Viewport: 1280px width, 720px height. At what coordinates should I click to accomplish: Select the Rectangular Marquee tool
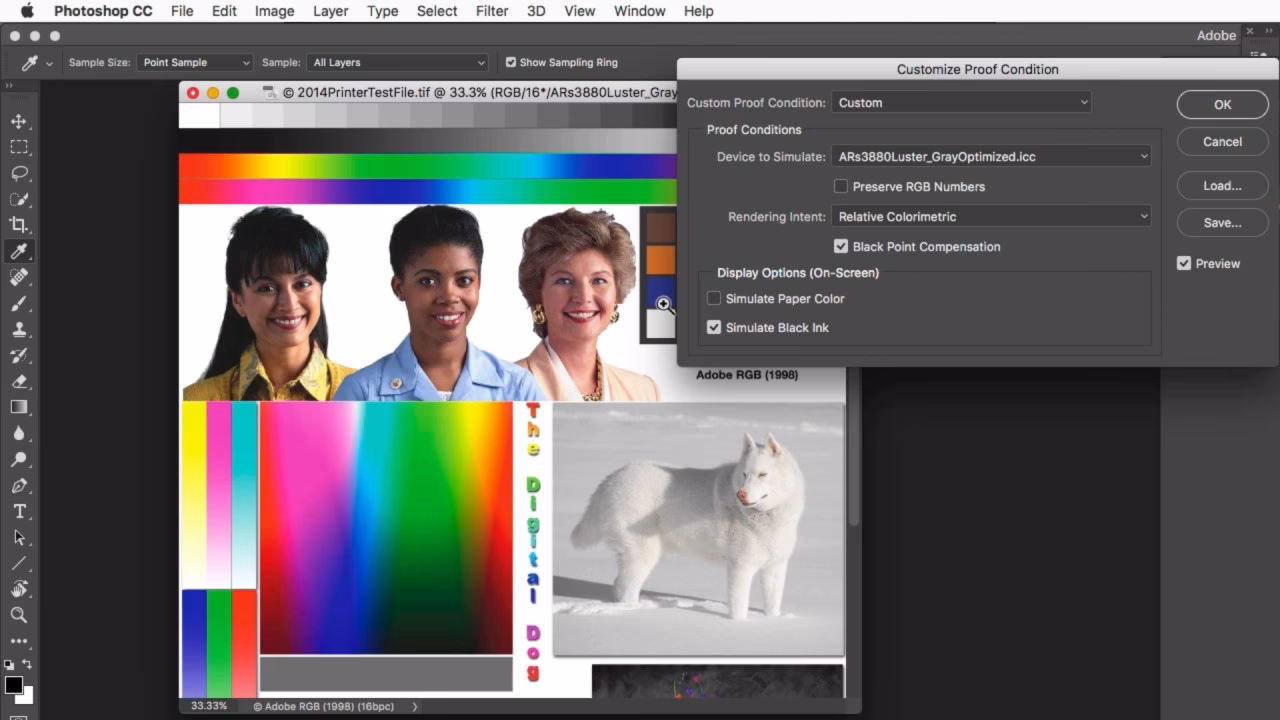click(x=20, y=147)
